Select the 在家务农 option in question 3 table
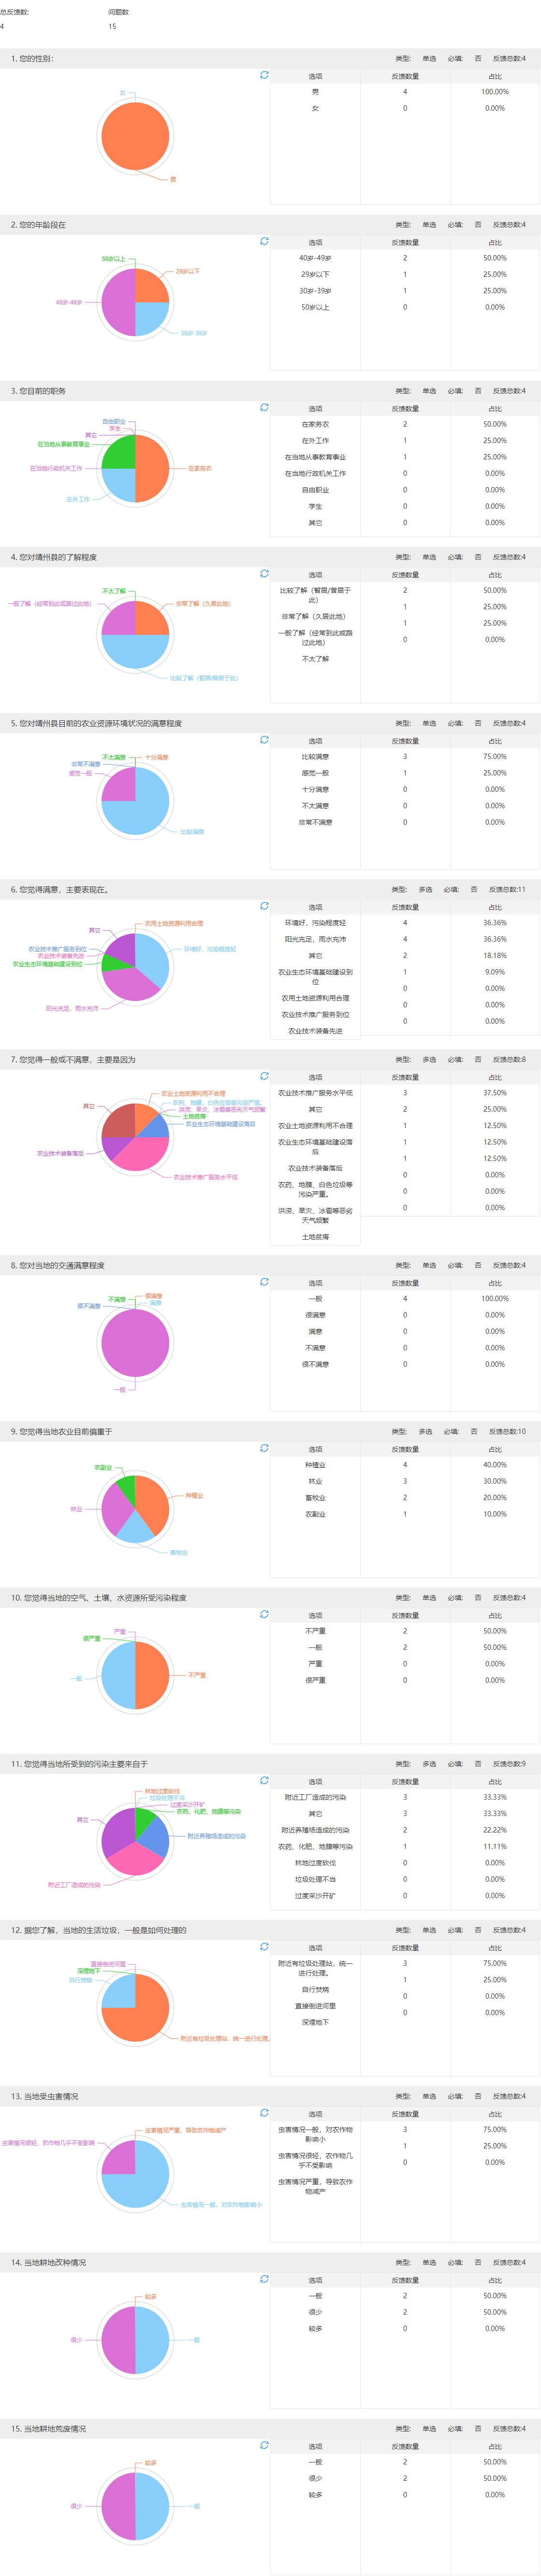The height and width of the screenshot is (2576, 541). pos(315,424)
